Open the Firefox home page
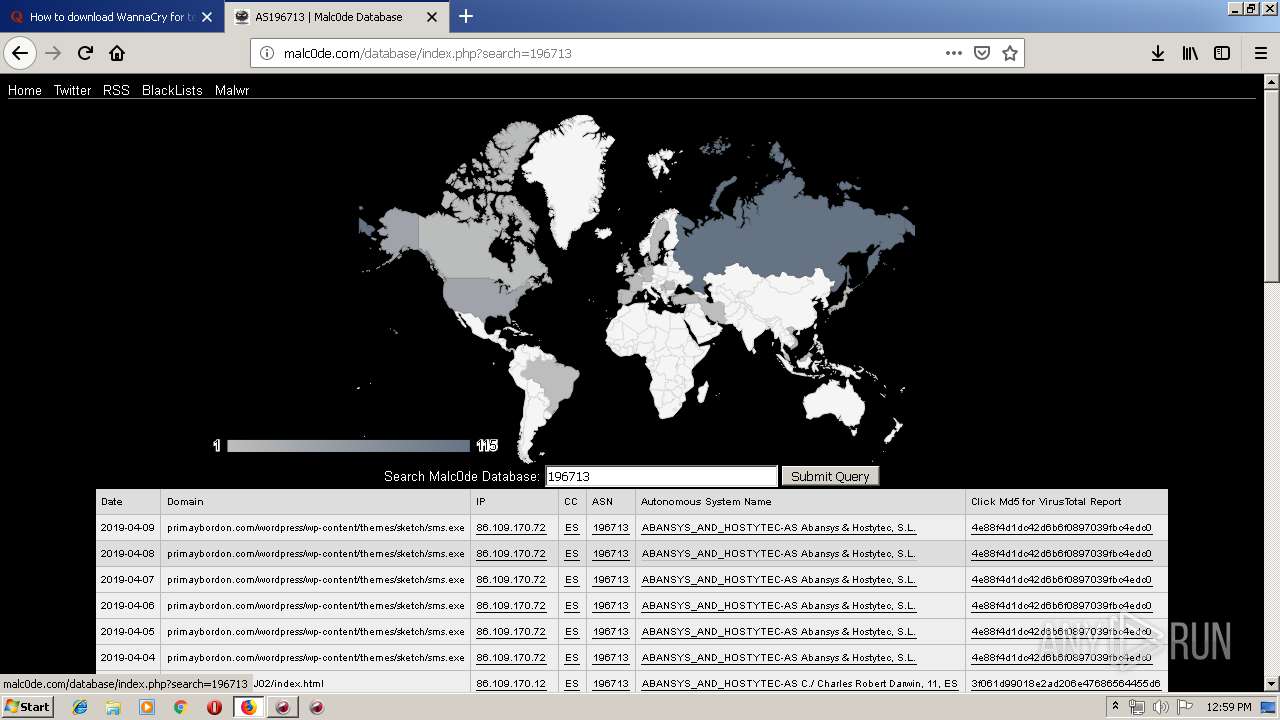 pyautogui.click(x=117, y=53)
